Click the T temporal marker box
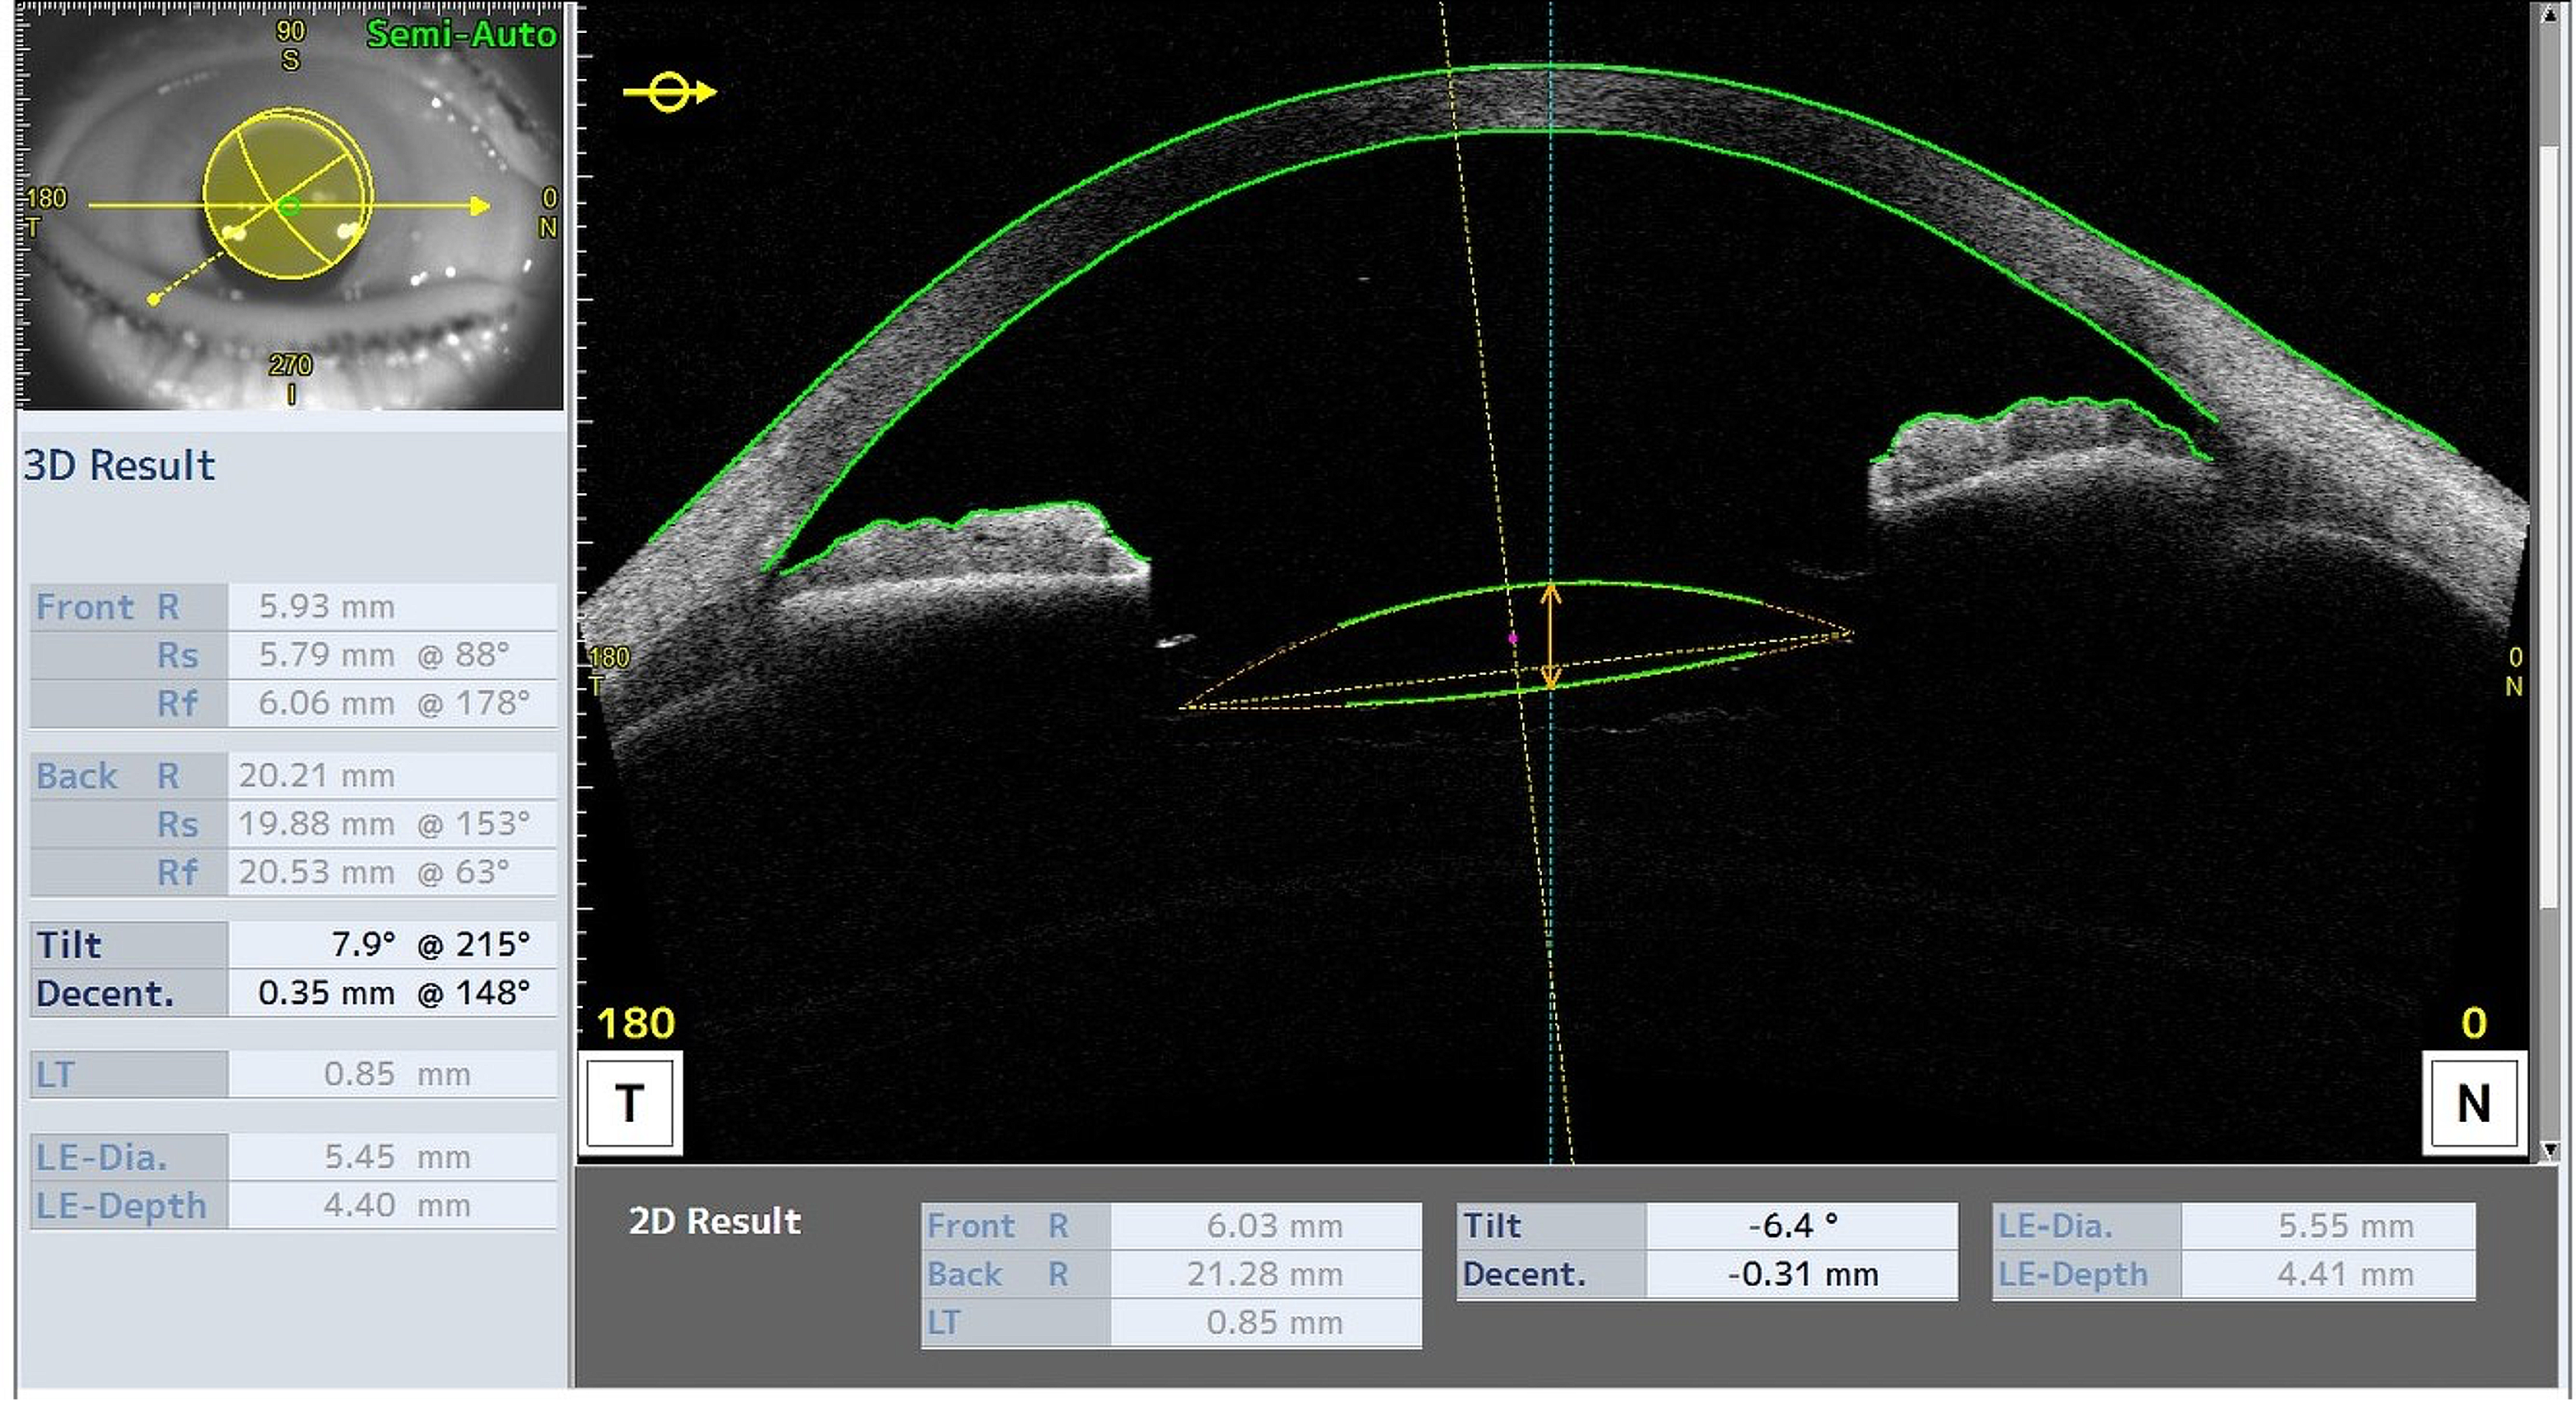The image size is (2576, 1401). (x=629, y=1104)
